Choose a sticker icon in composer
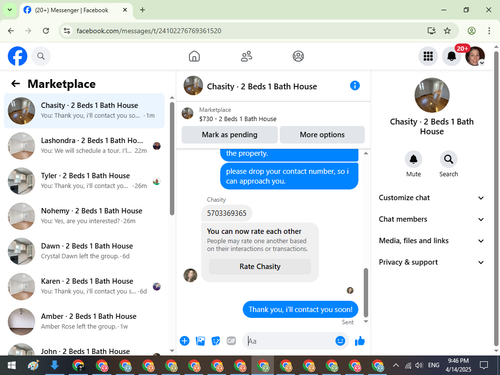Screen dimensions: 500x375 pos(216,341)
